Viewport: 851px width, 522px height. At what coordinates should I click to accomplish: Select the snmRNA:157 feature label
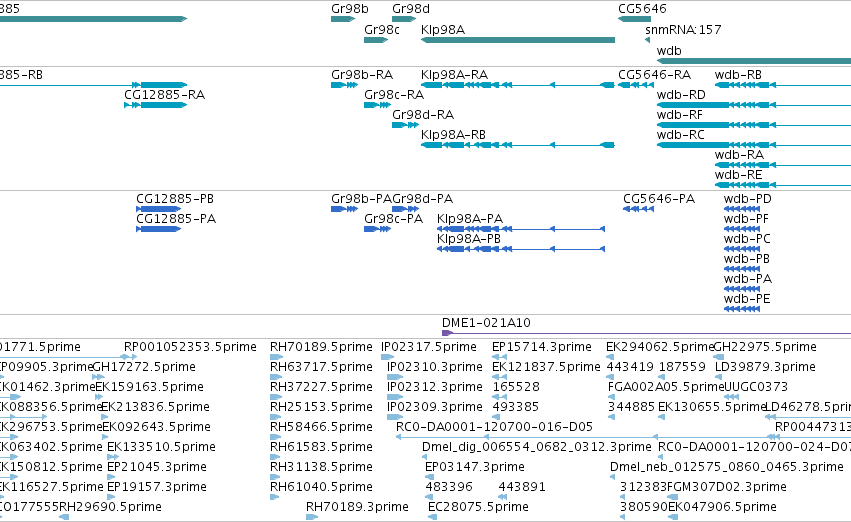[x=683, y=29]
